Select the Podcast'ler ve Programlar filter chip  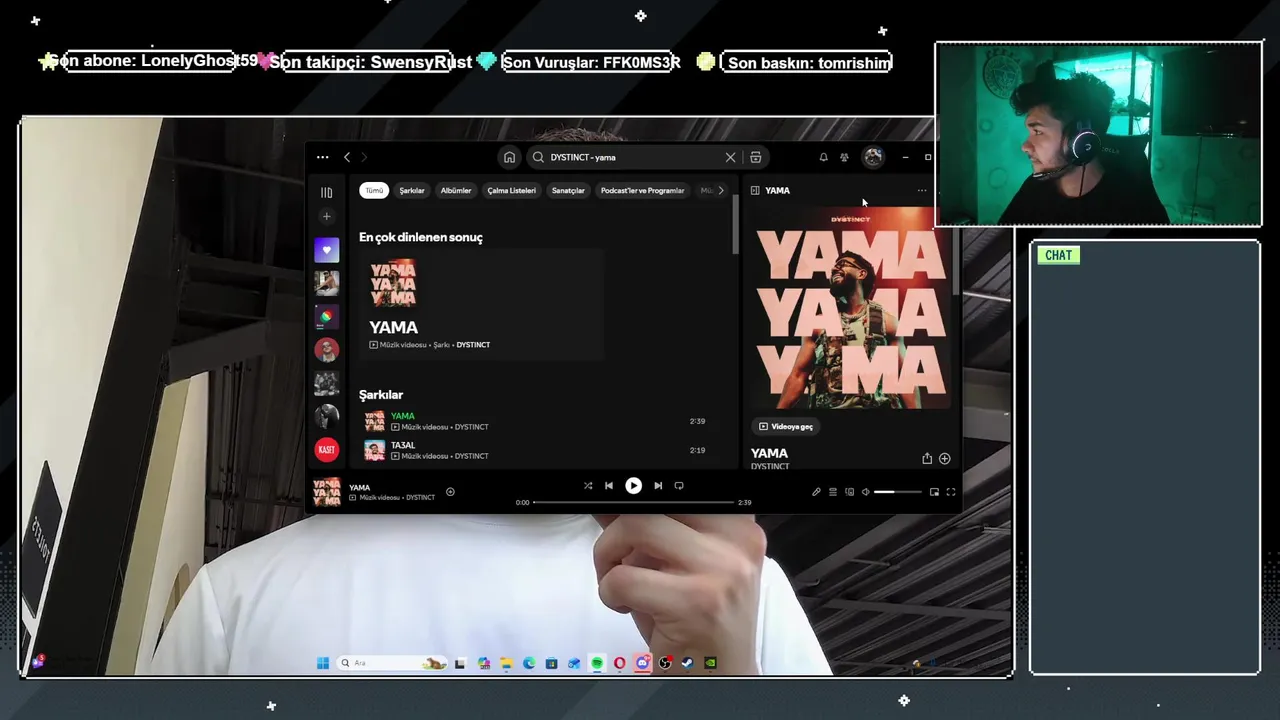(x=642, y=190)
